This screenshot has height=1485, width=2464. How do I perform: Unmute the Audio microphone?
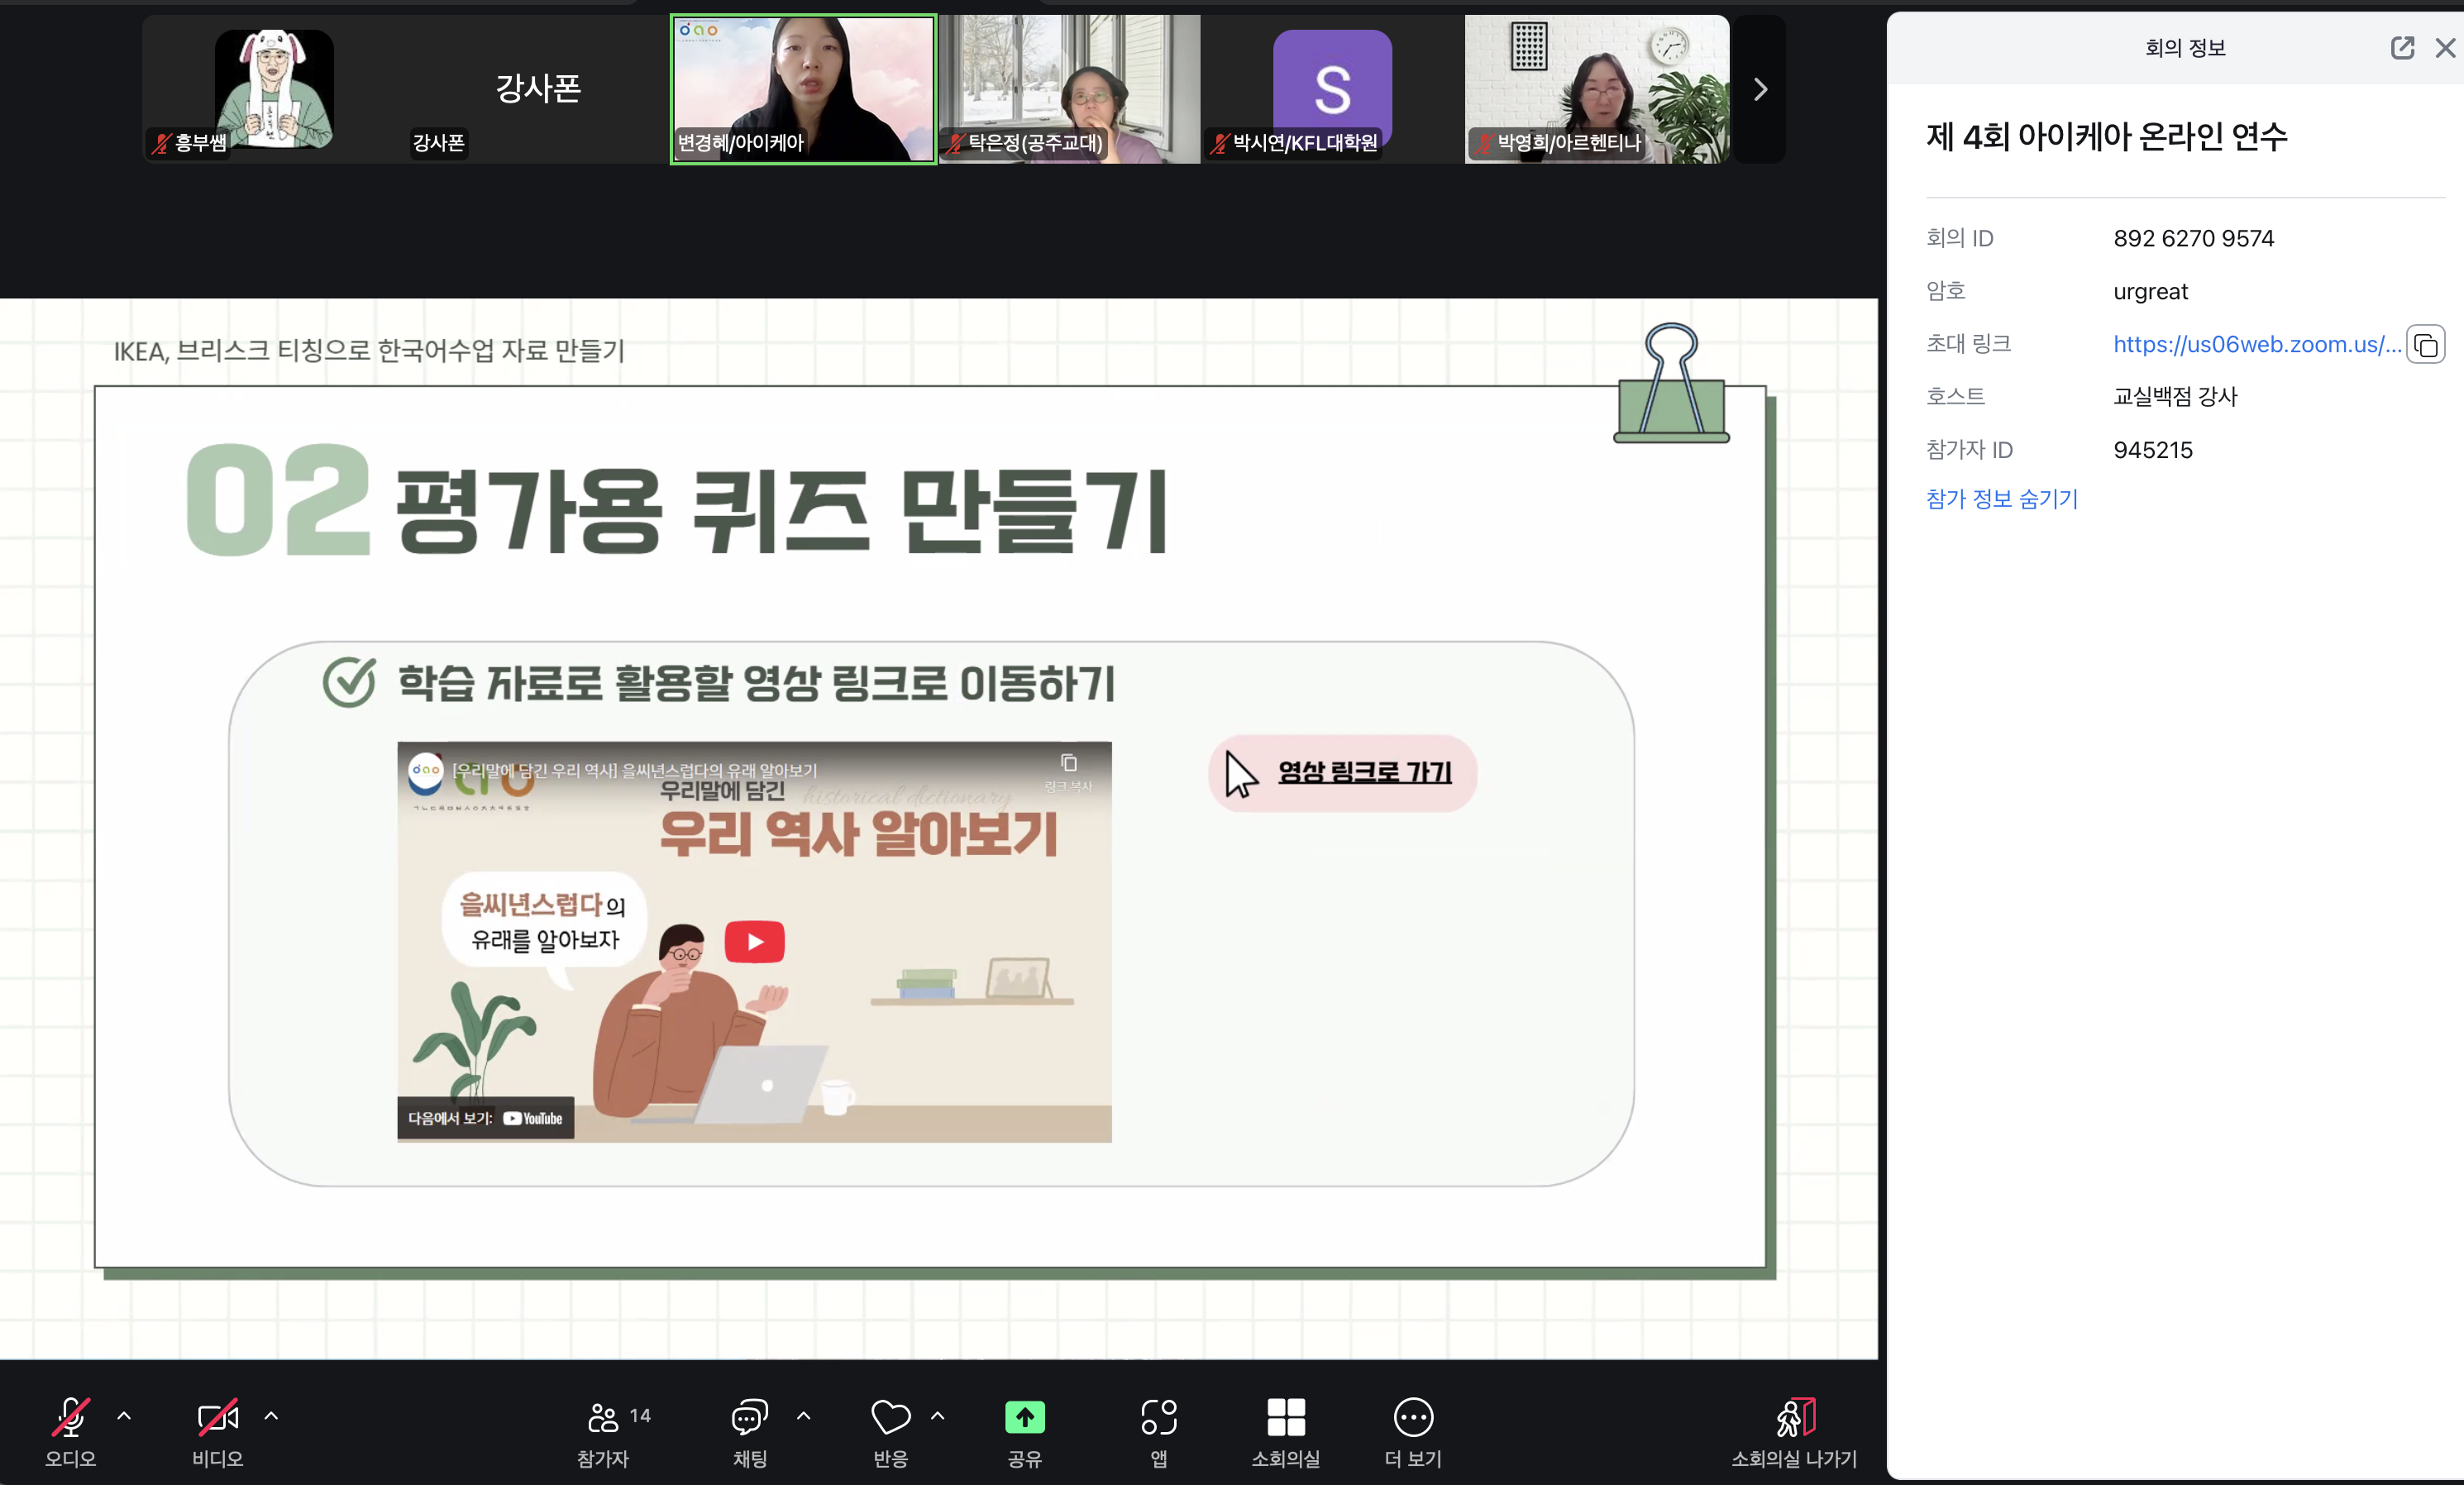click(x=70, y=1416)
